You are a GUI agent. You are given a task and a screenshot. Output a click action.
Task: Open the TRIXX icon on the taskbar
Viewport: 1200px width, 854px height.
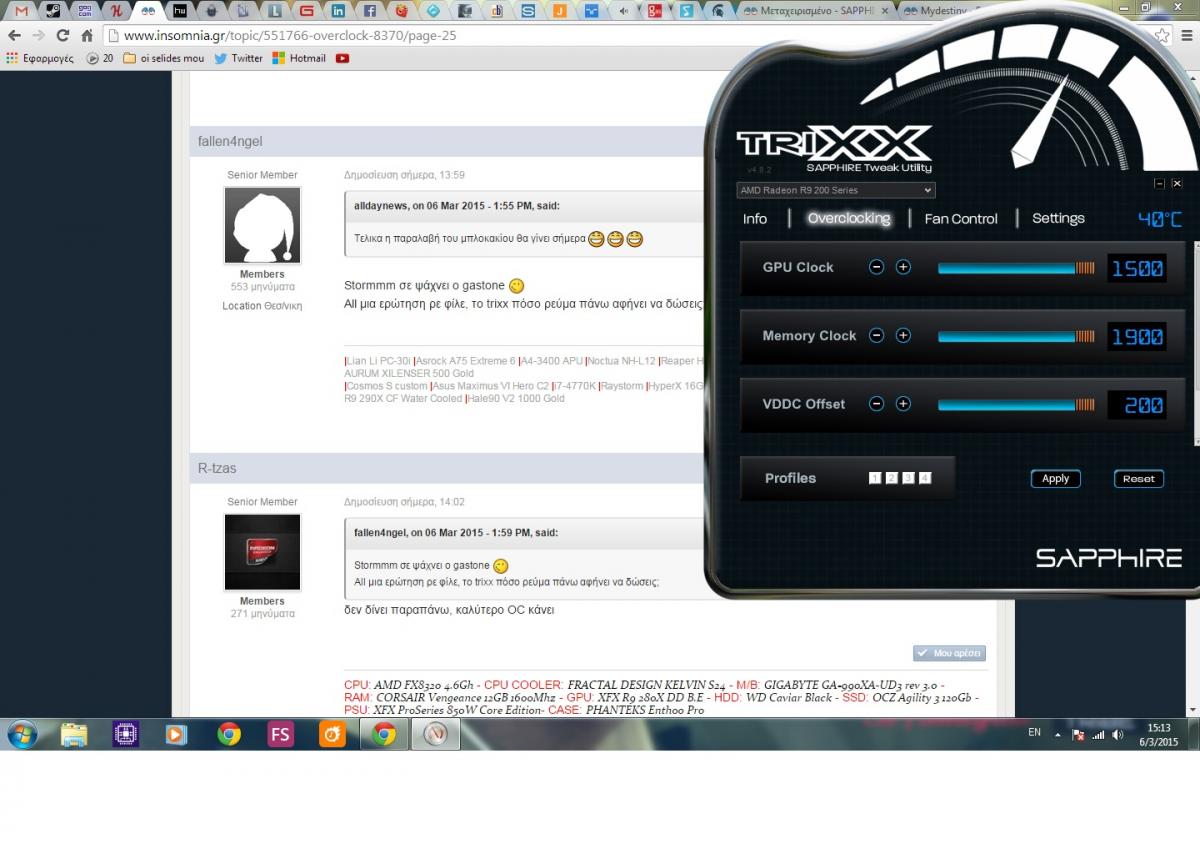[x=435, y=735]
